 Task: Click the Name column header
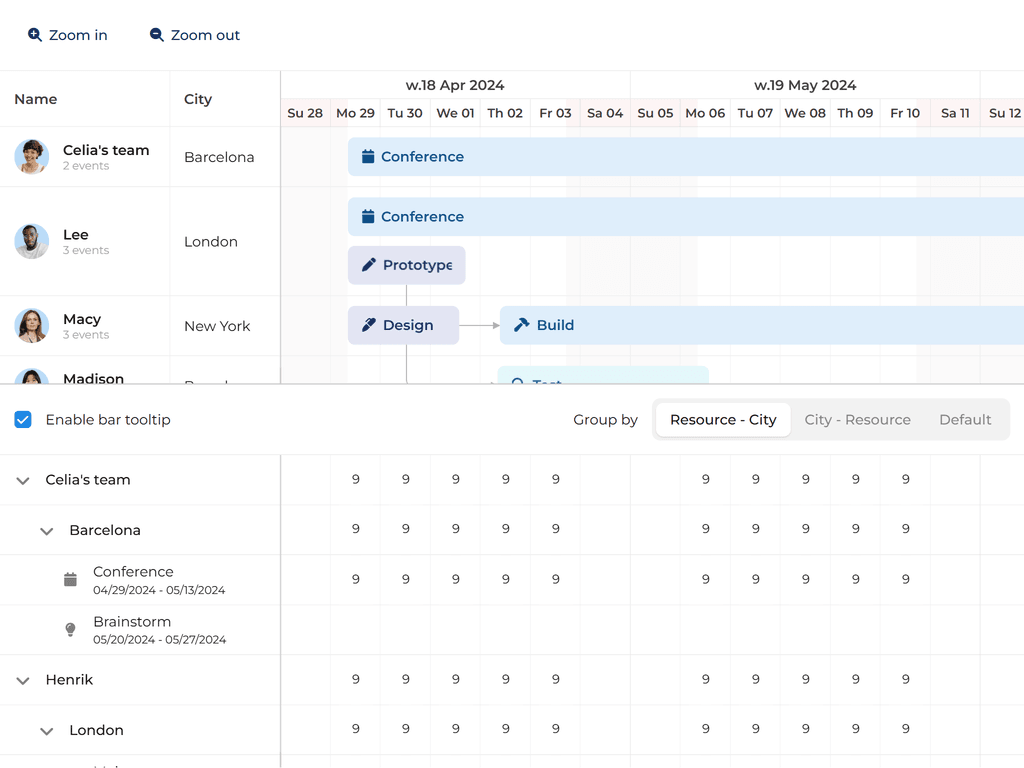point(36,99)
